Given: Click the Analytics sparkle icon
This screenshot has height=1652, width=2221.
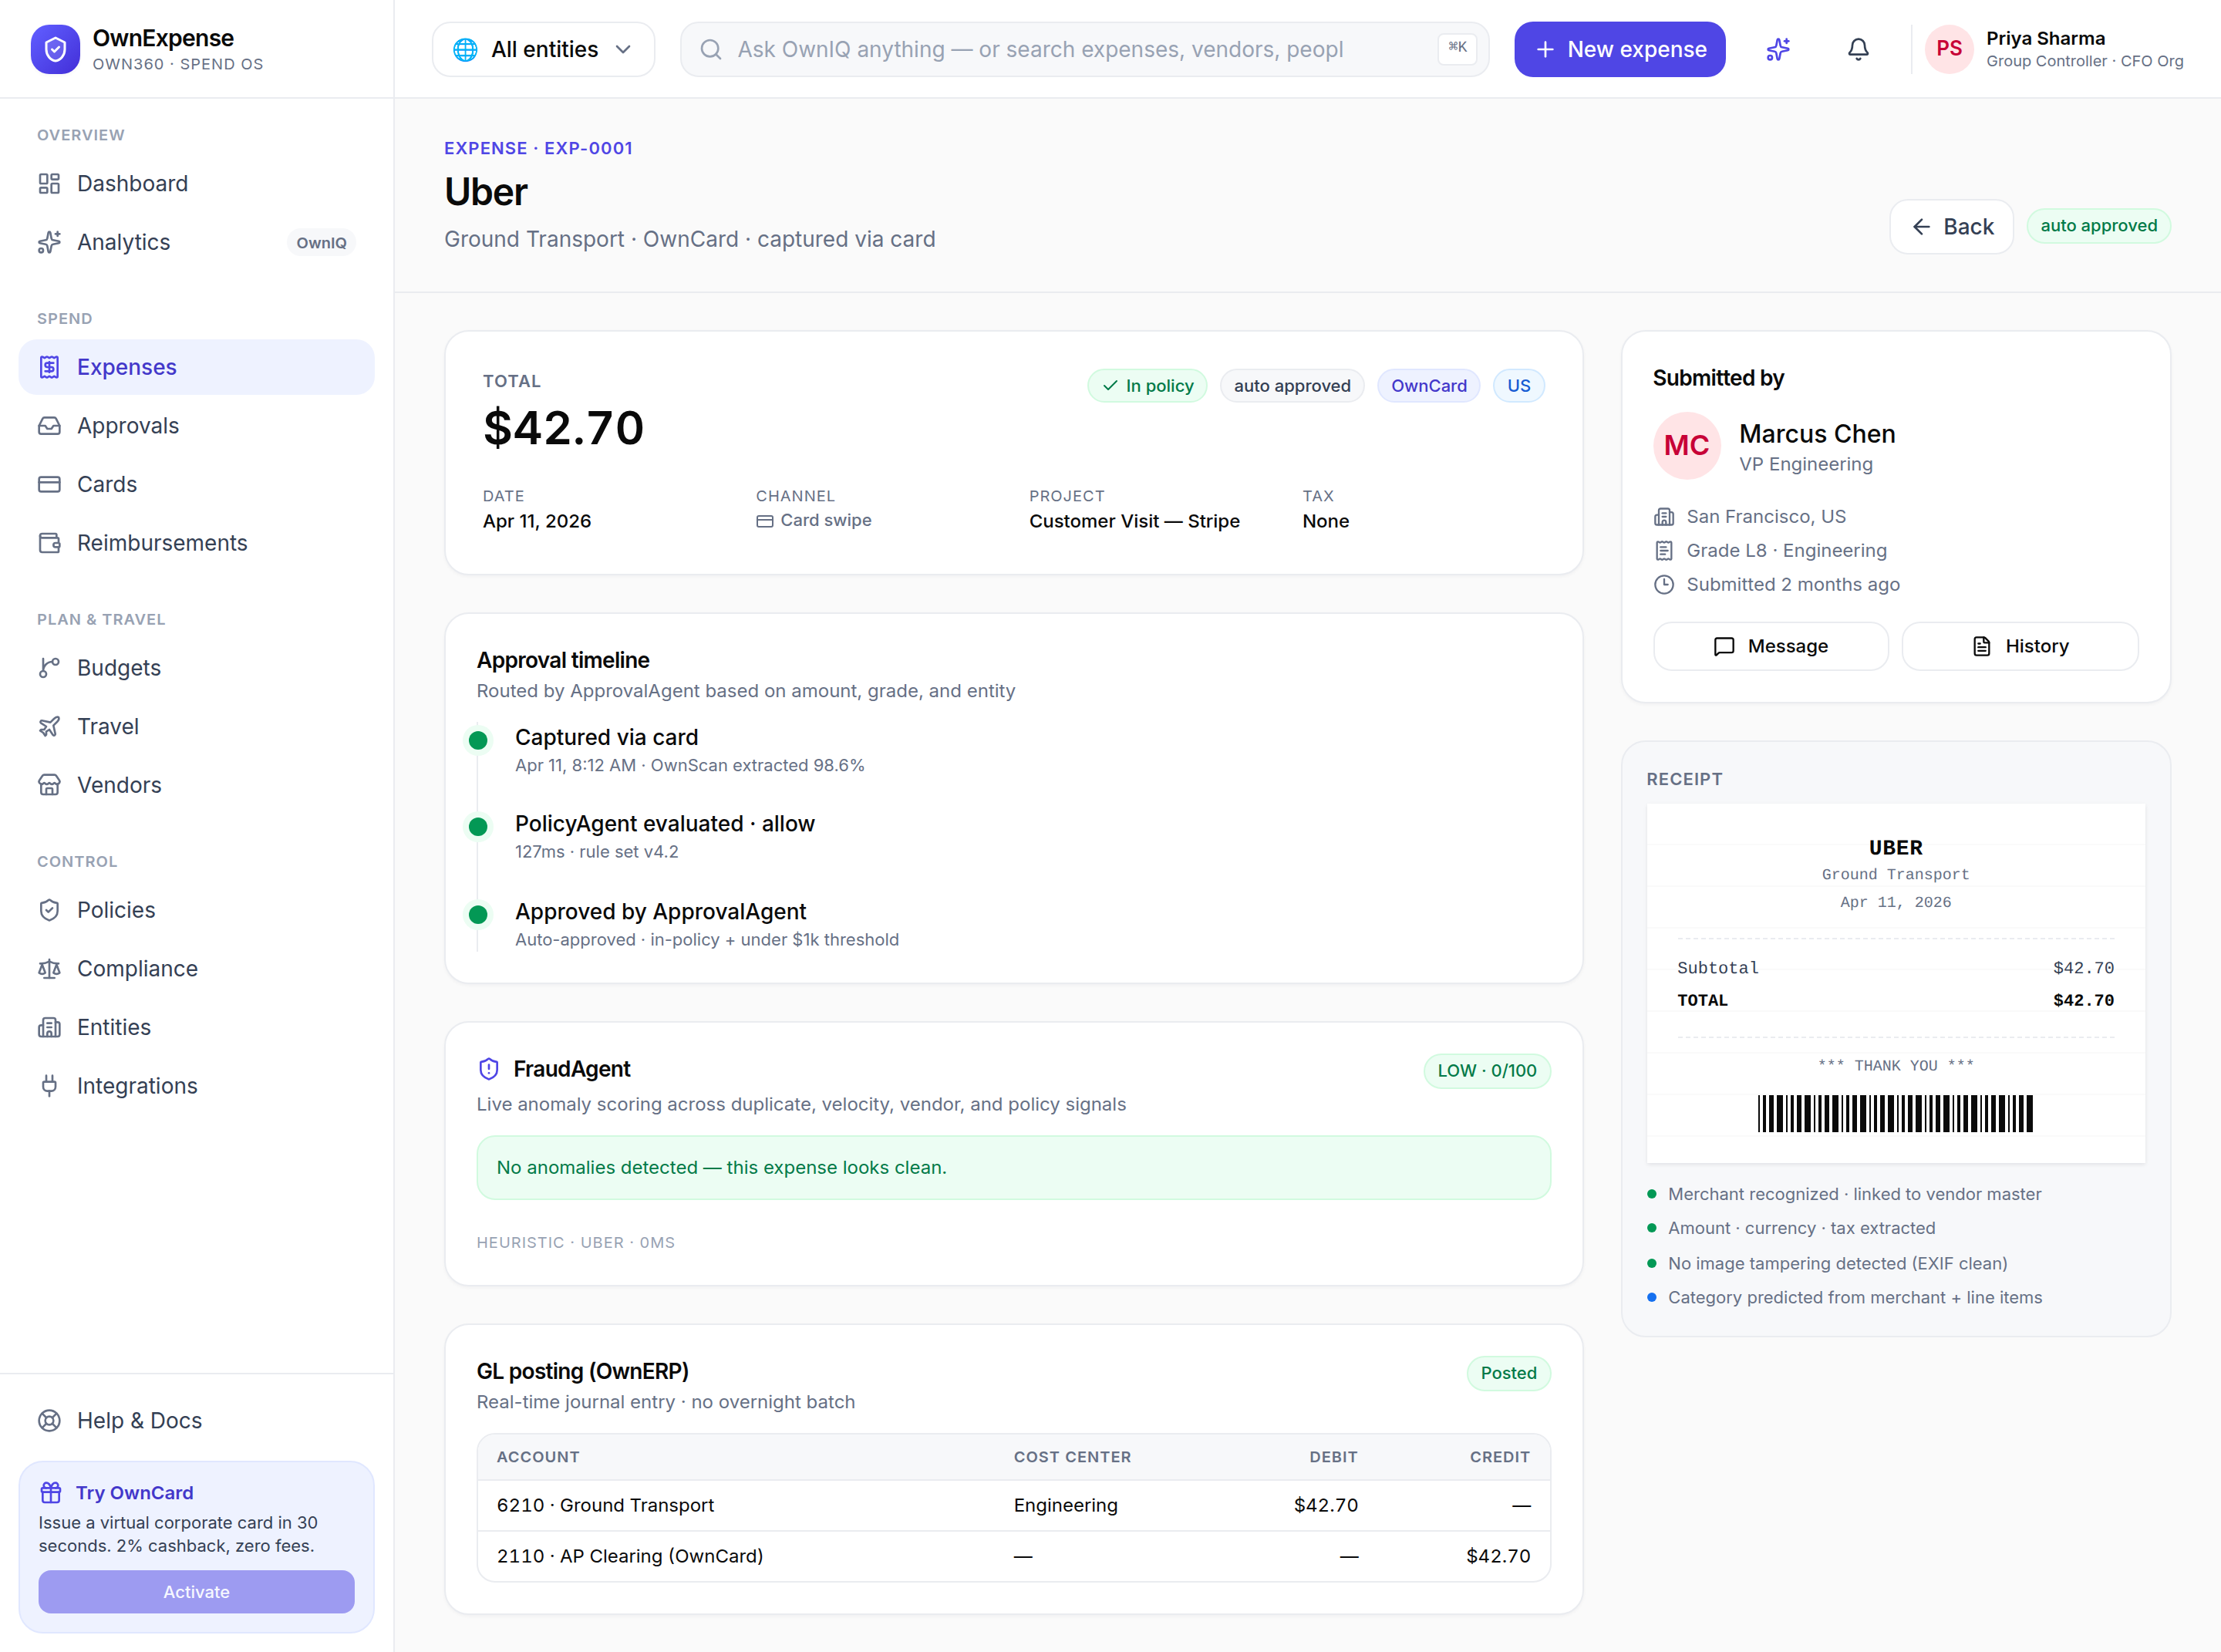Looking at the screenshot, I should click(49, 242).
